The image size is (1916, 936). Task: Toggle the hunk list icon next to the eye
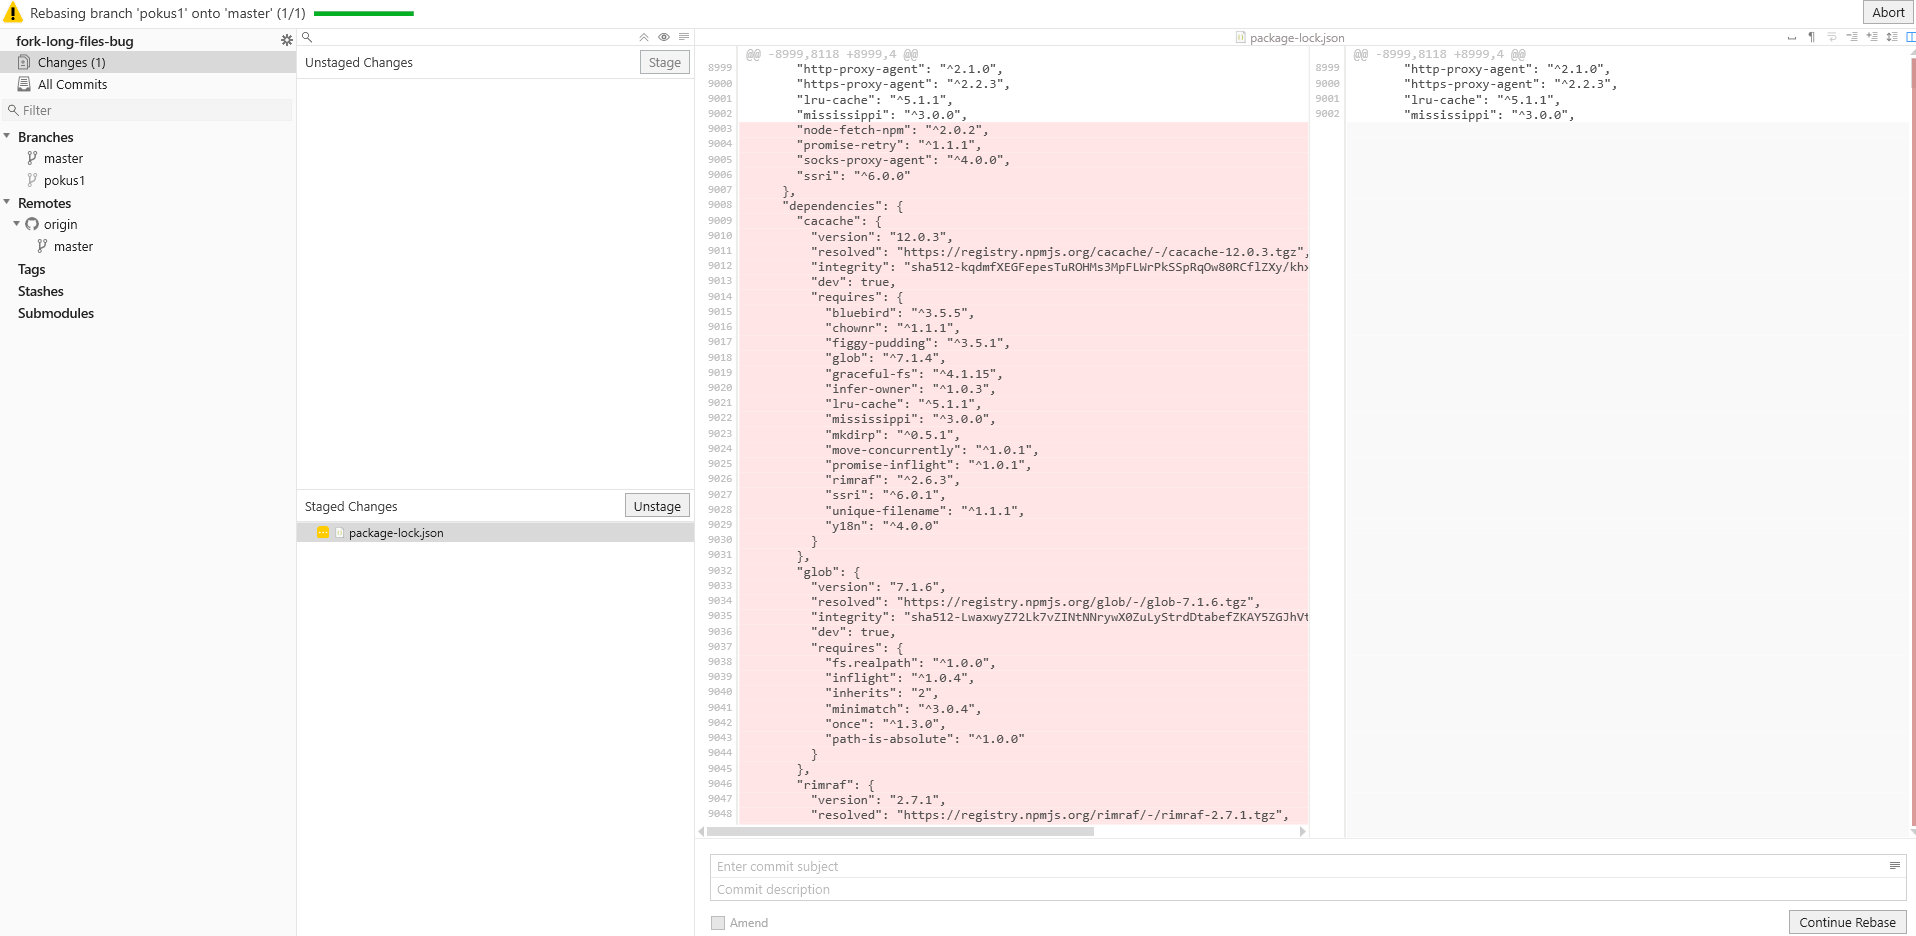point(684,36)
